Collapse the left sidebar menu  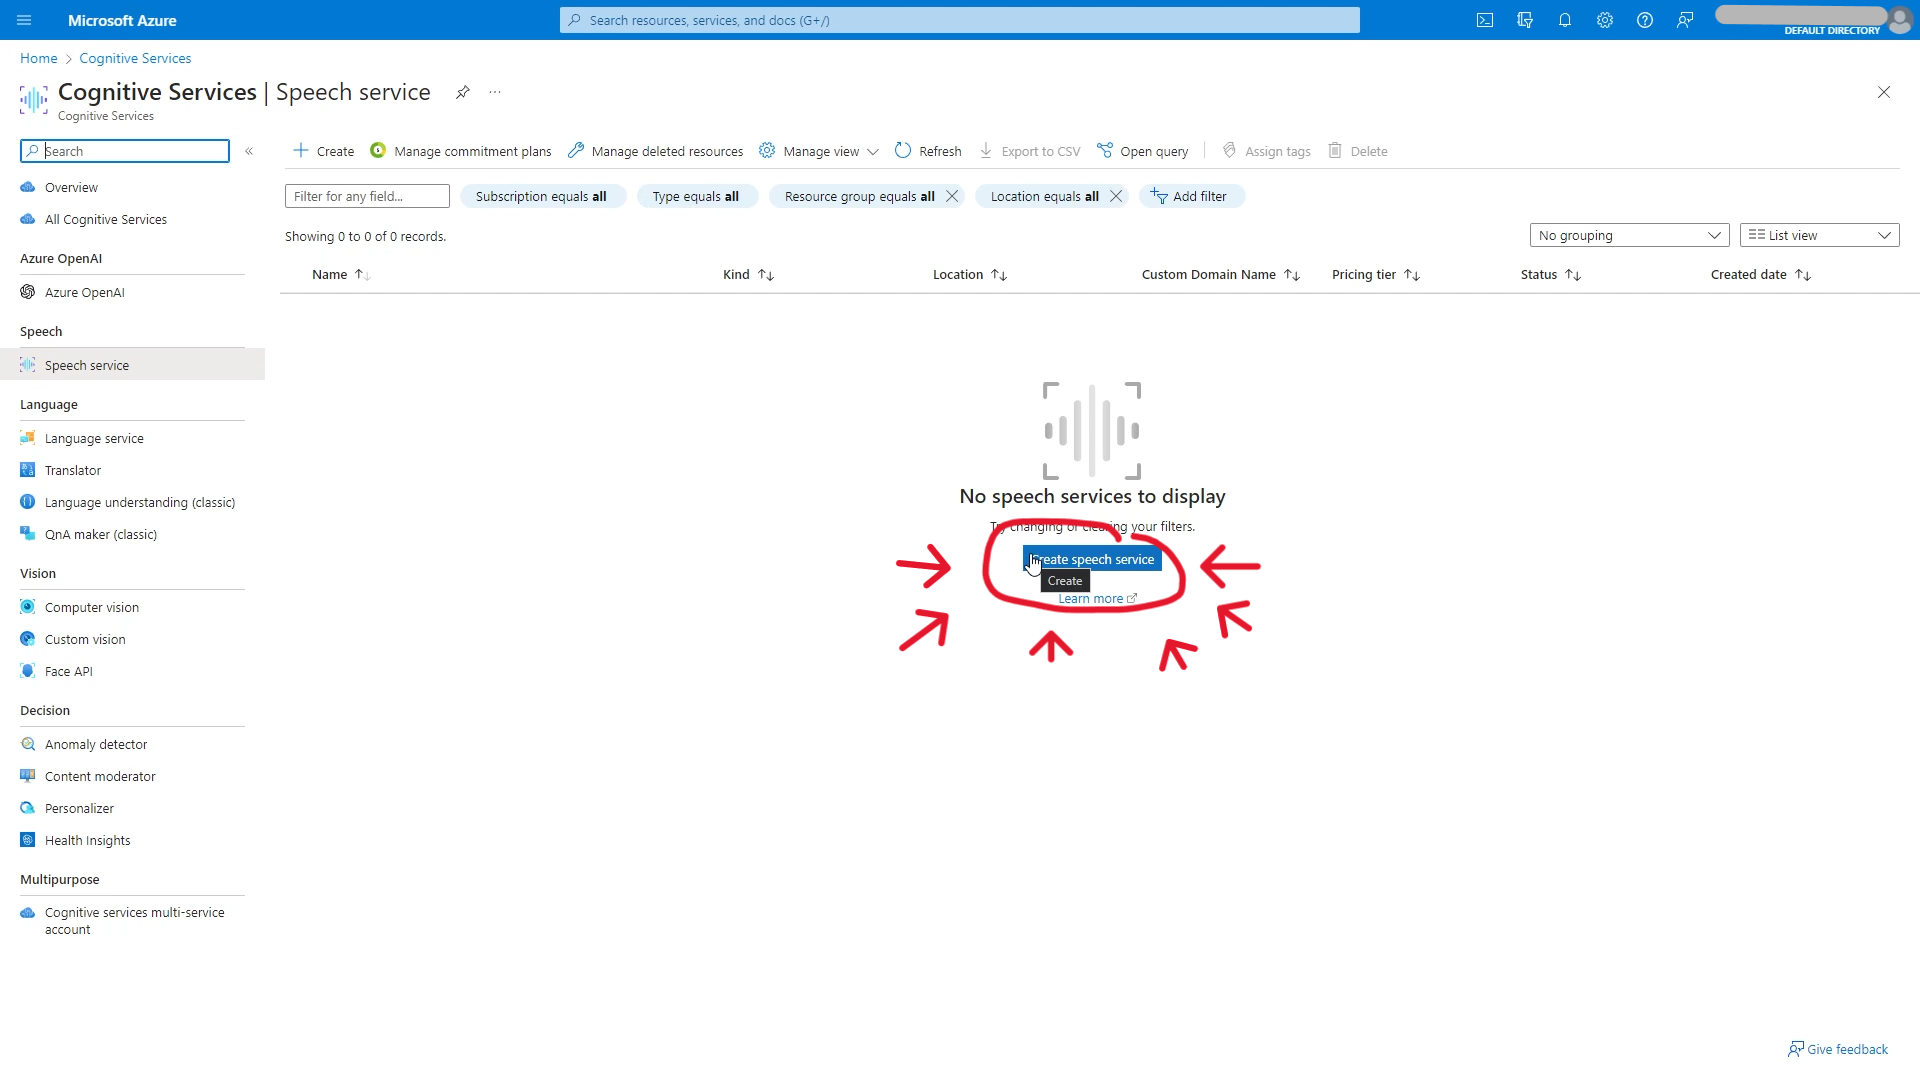[249, 151]
